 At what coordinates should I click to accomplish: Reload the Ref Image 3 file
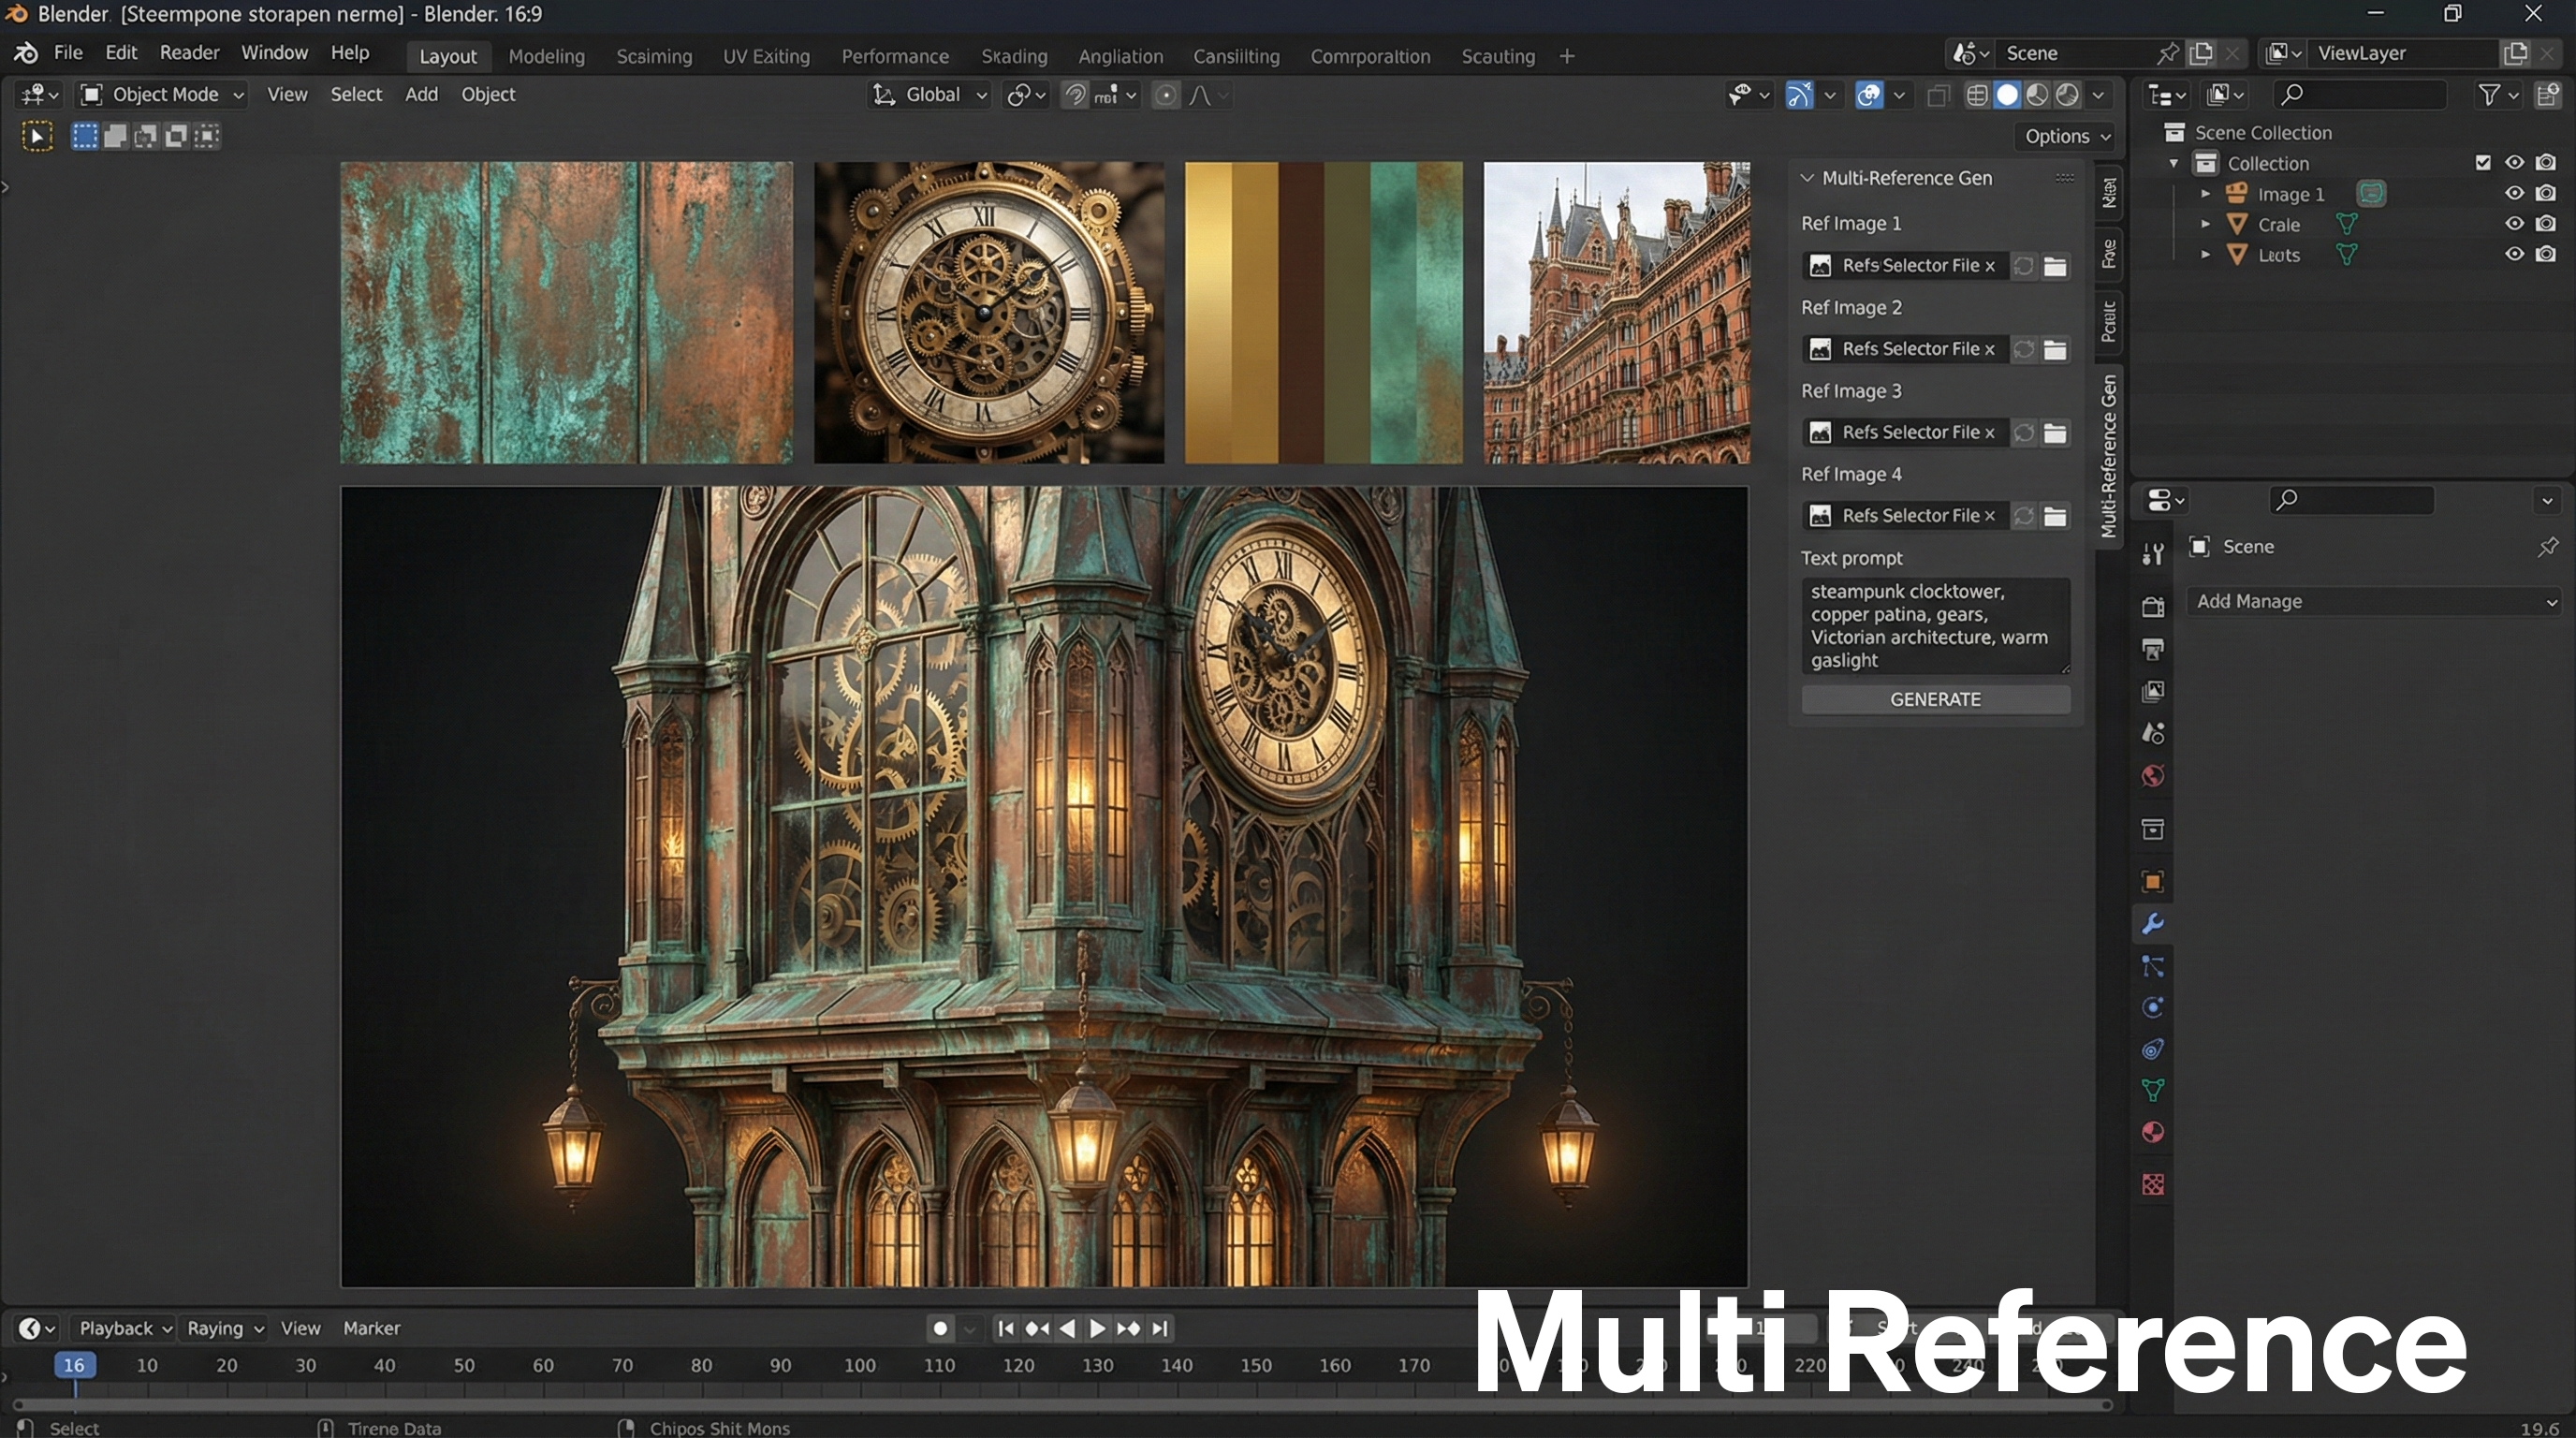point(2023,433)
